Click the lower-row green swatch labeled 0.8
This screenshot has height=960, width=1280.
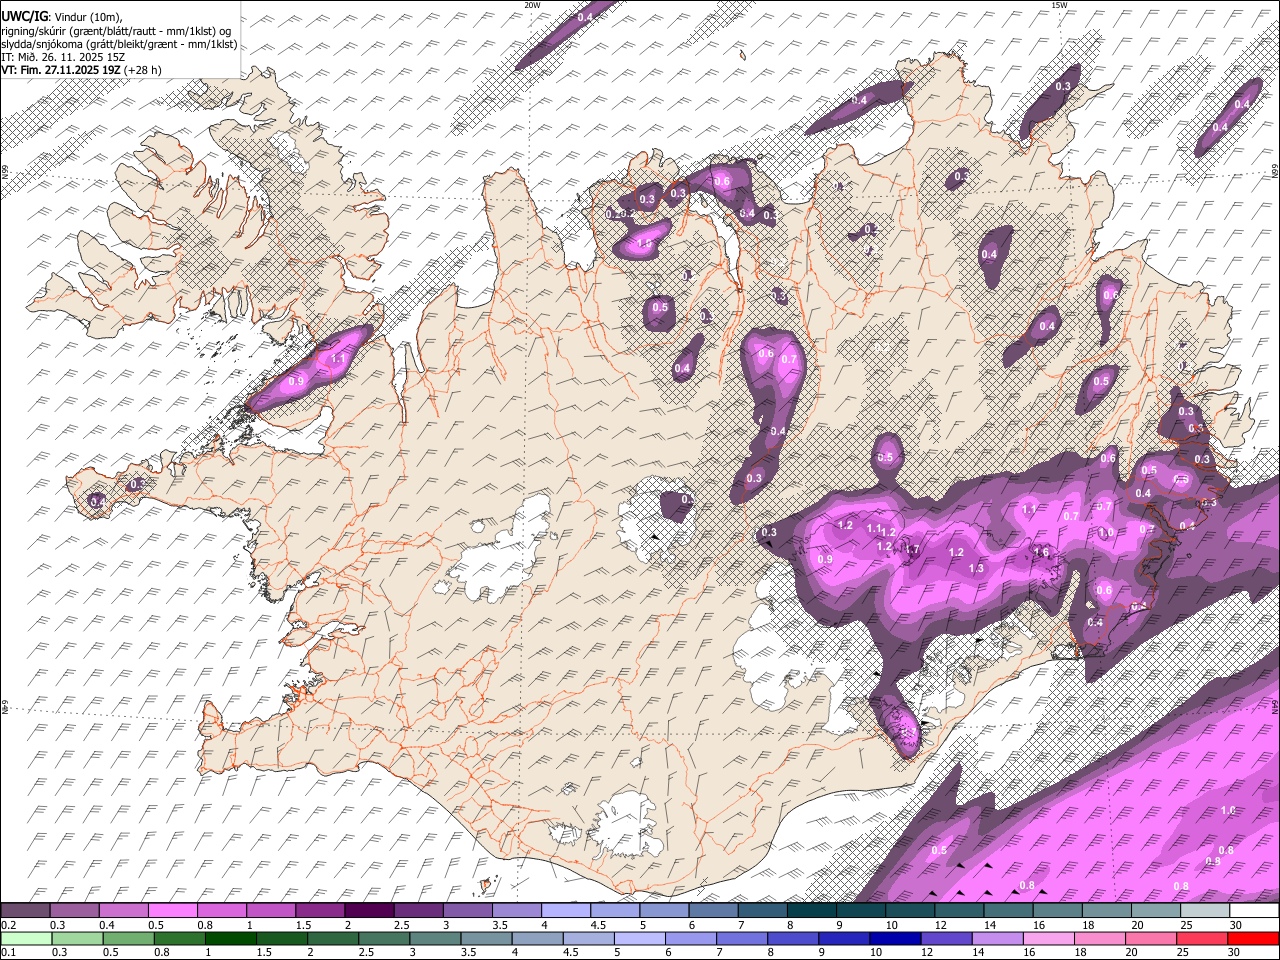click(x=180, y=938)
